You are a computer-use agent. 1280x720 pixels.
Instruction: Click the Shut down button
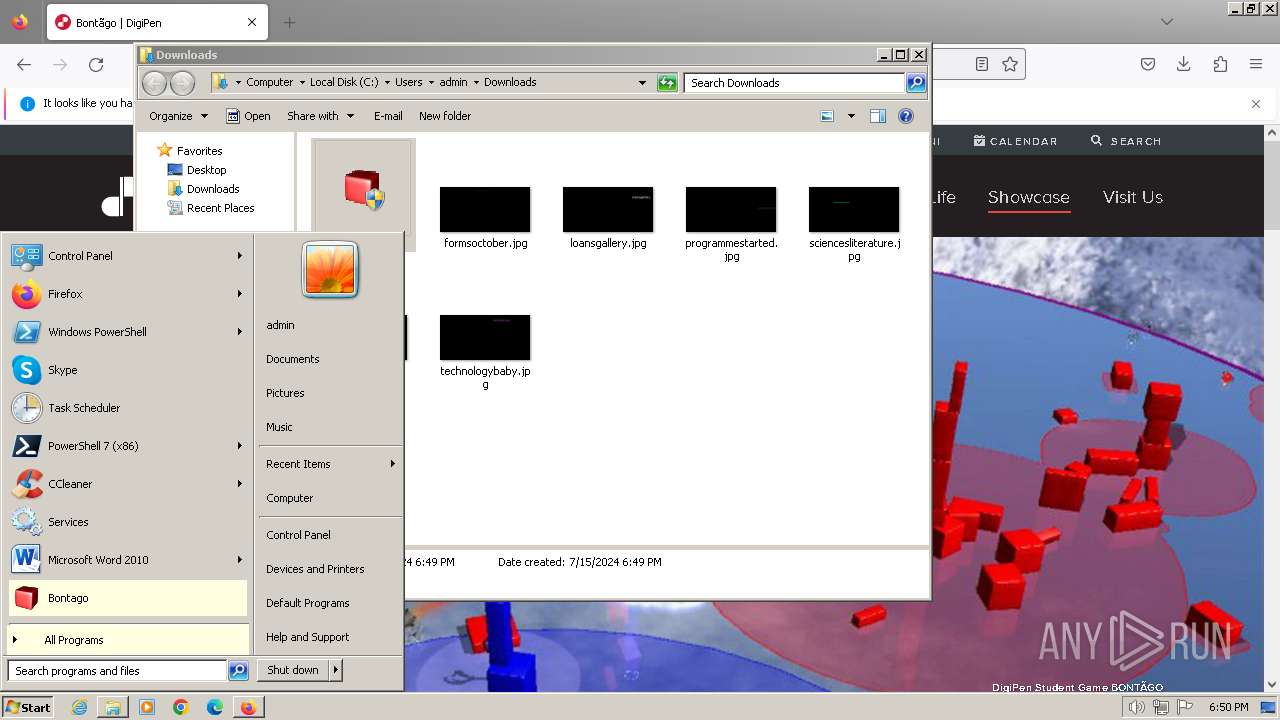coord(293,670)
